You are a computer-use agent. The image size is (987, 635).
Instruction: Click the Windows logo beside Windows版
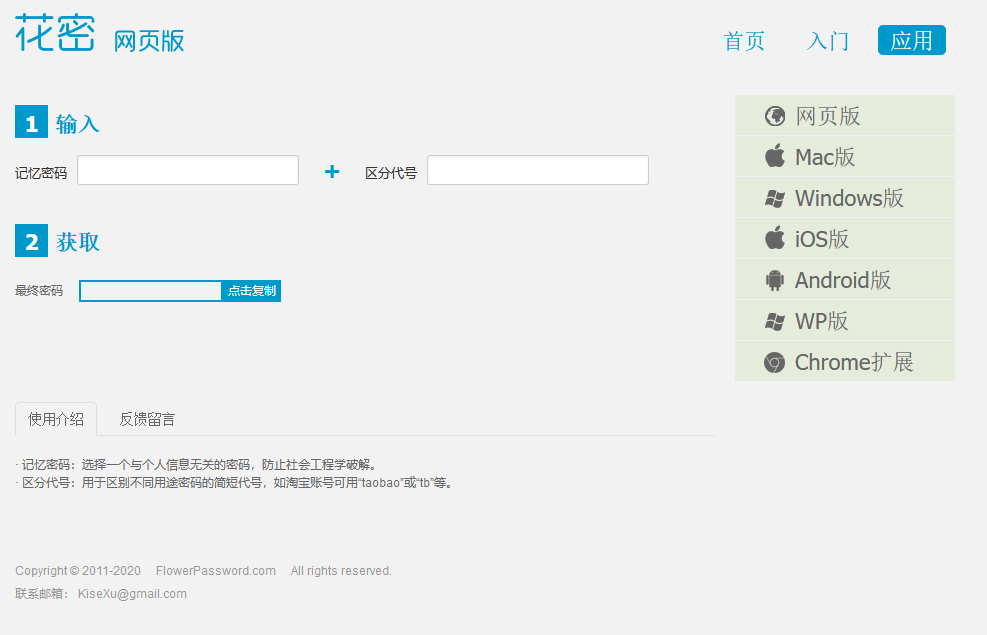coord(774,198)
